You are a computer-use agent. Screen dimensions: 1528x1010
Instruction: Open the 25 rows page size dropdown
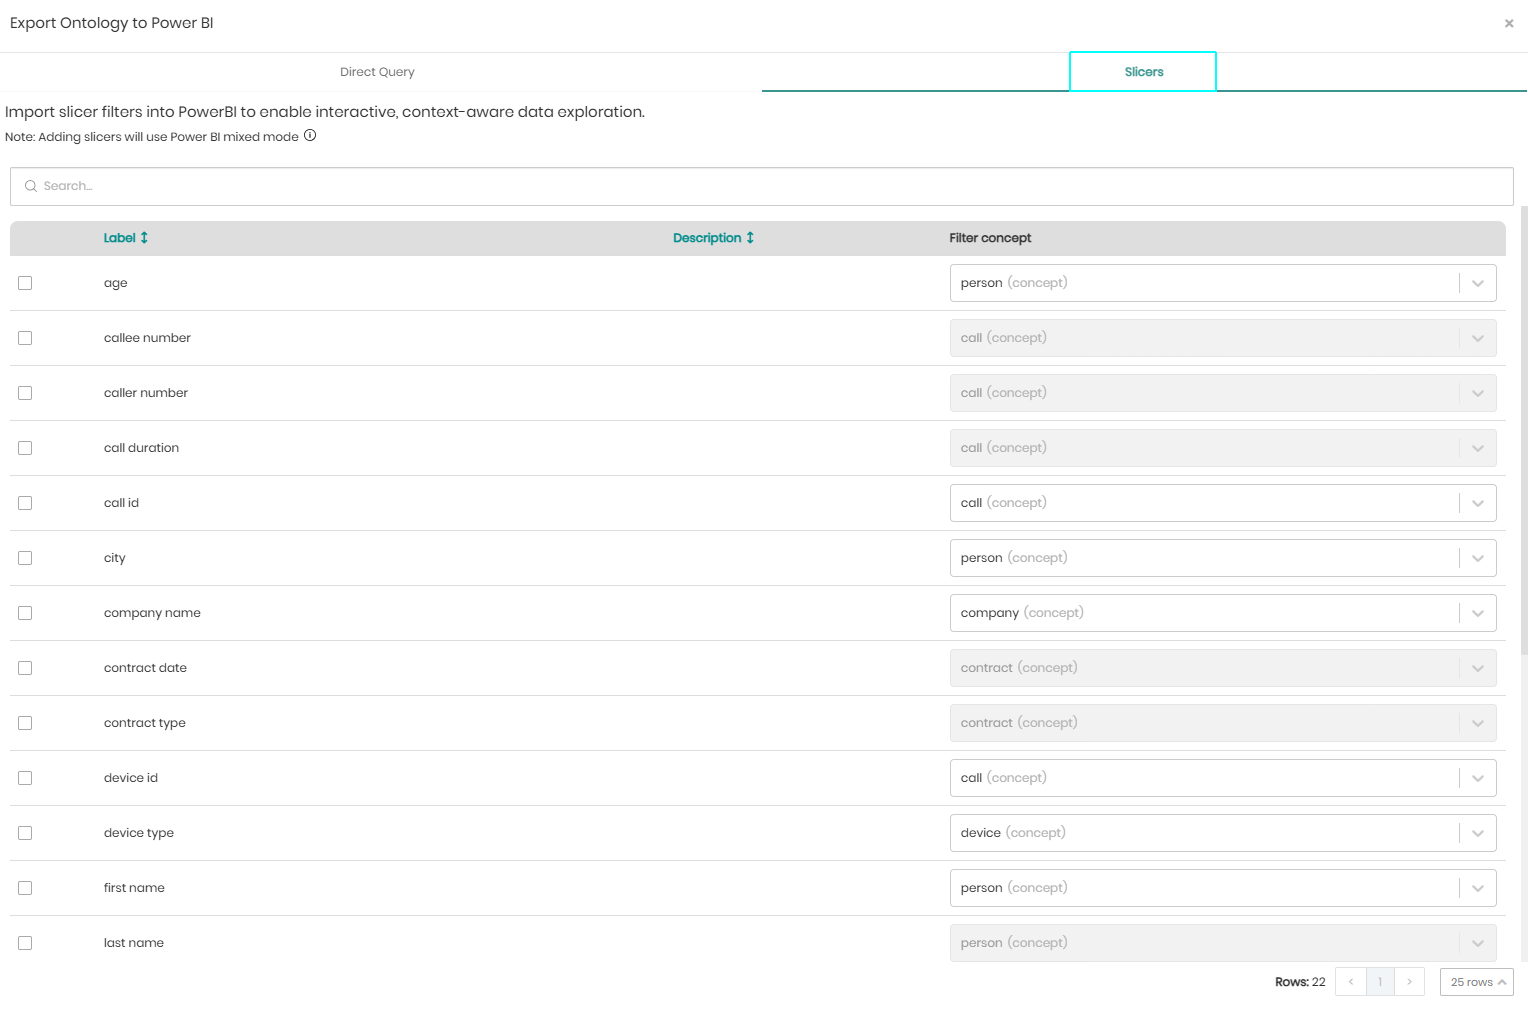pyautogui.click(x=1476, y=982)
